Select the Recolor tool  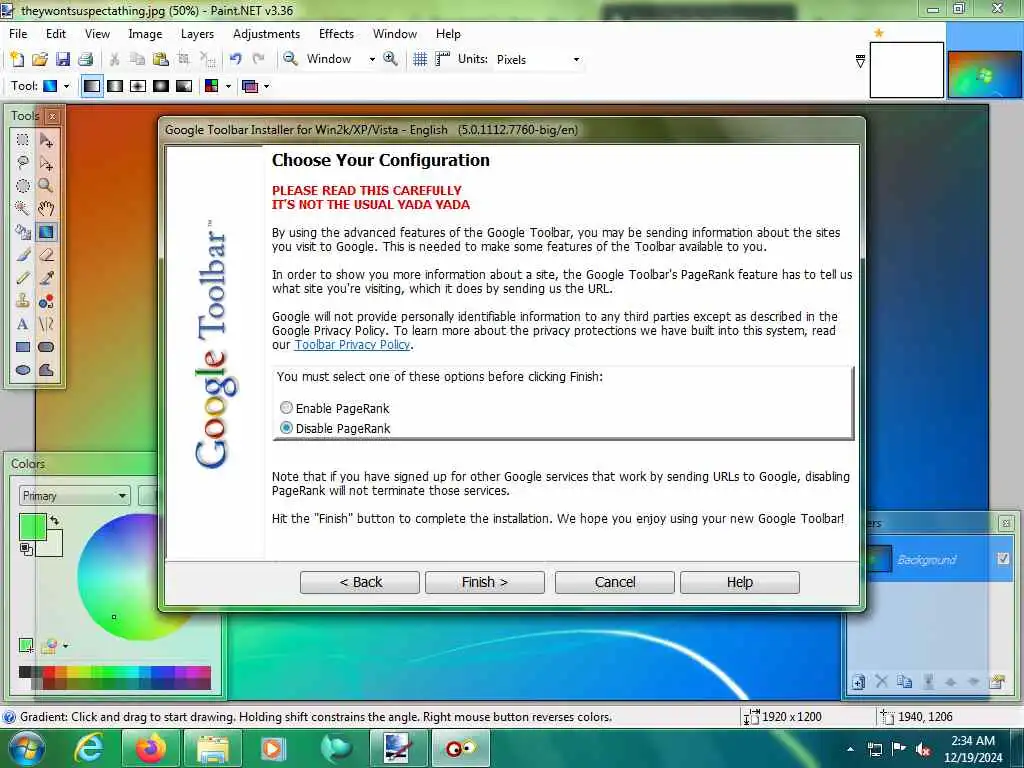tap(46, 301)
